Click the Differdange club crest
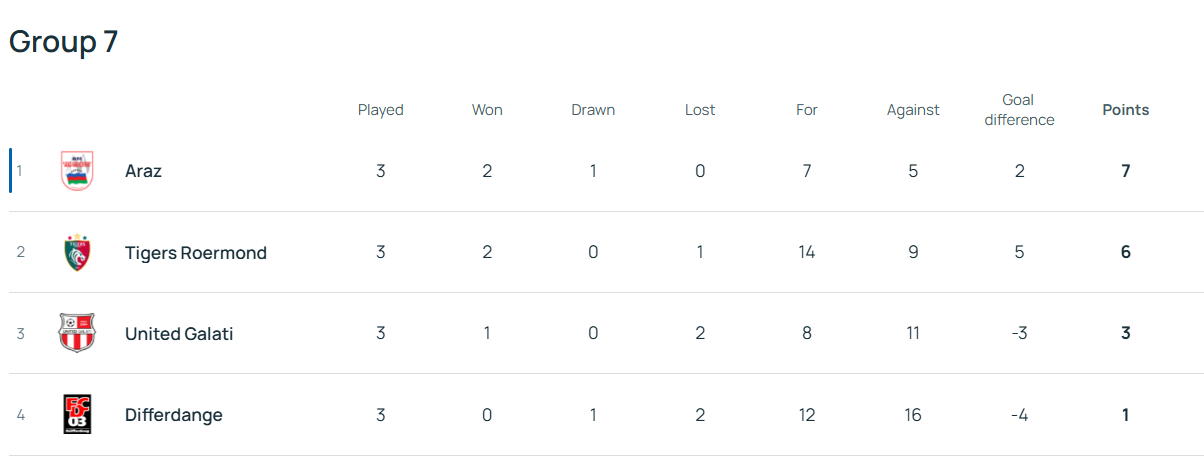 pyautogui.click(x=77, y=415)
